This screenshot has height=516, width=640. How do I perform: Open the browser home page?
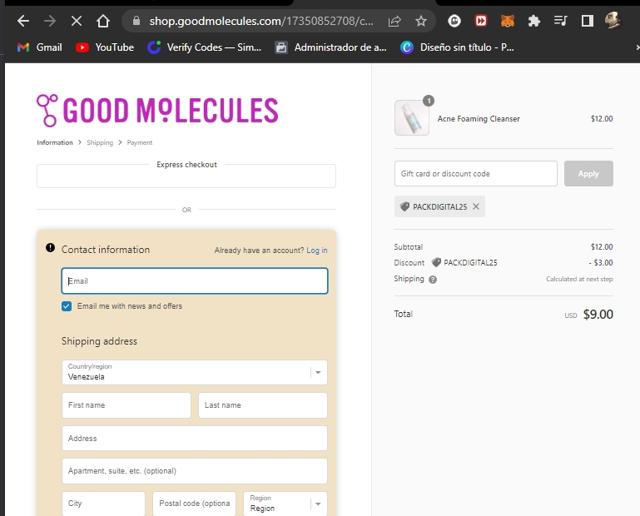point(103,20)
